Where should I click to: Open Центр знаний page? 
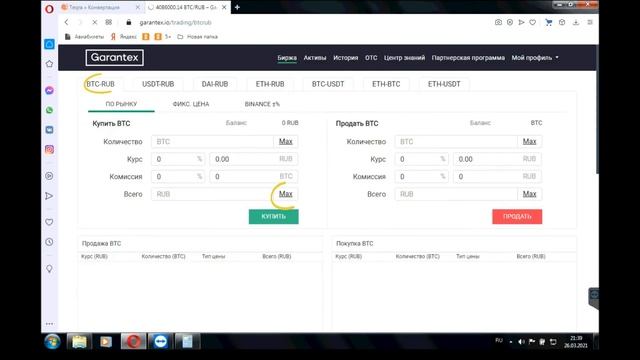point(404,58)
